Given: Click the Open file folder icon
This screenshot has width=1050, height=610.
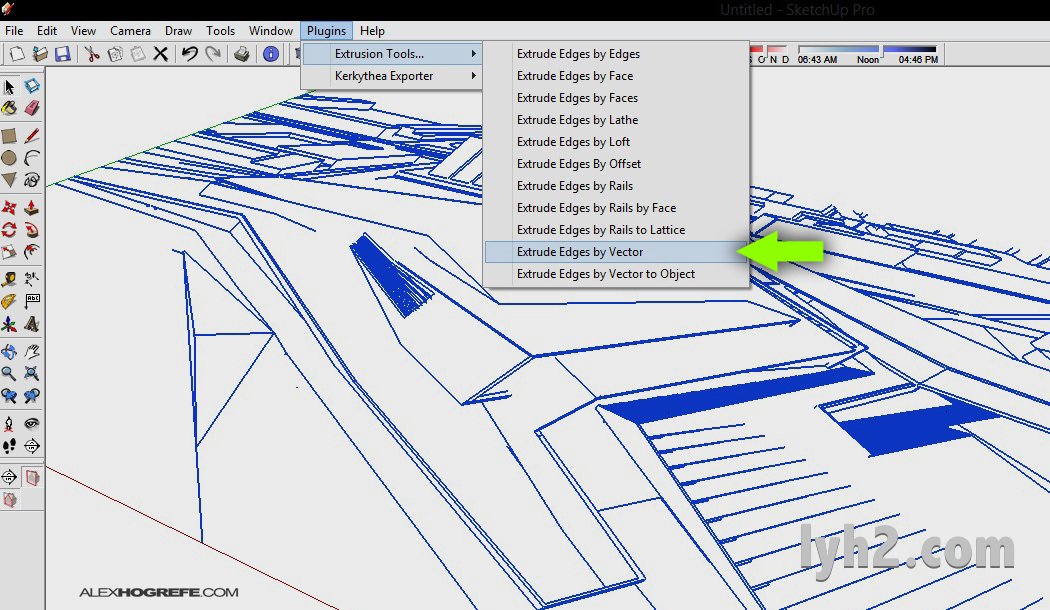Looking at the screenshot, I should (40, 54).
